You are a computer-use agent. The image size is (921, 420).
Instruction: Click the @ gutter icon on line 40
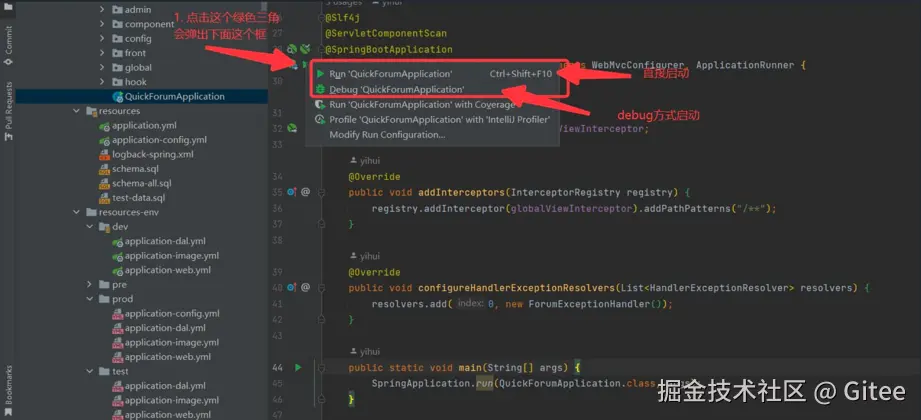(x=305, y=287)
